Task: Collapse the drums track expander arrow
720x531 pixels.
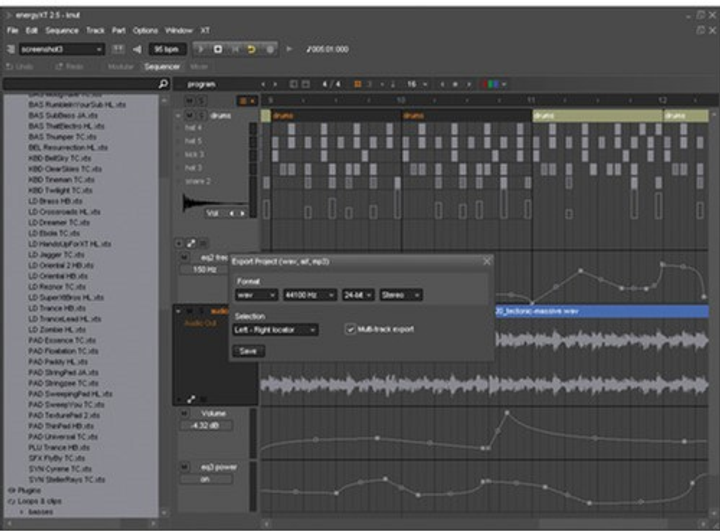Action: click(178, 115)
